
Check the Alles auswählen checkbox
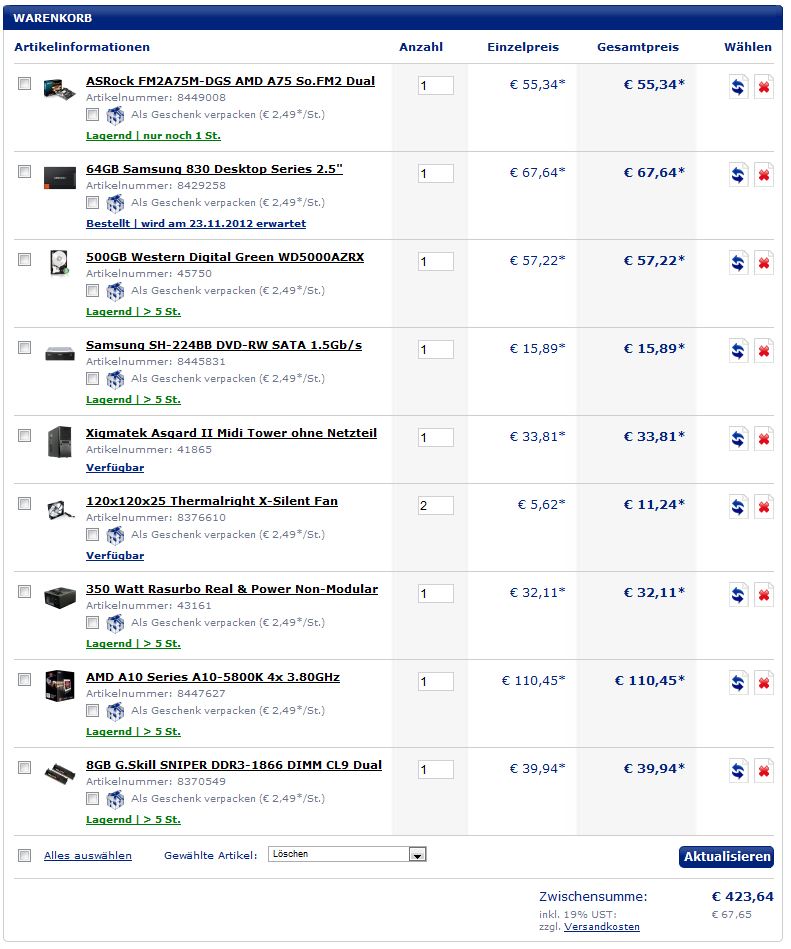click(x=24, y=855)
